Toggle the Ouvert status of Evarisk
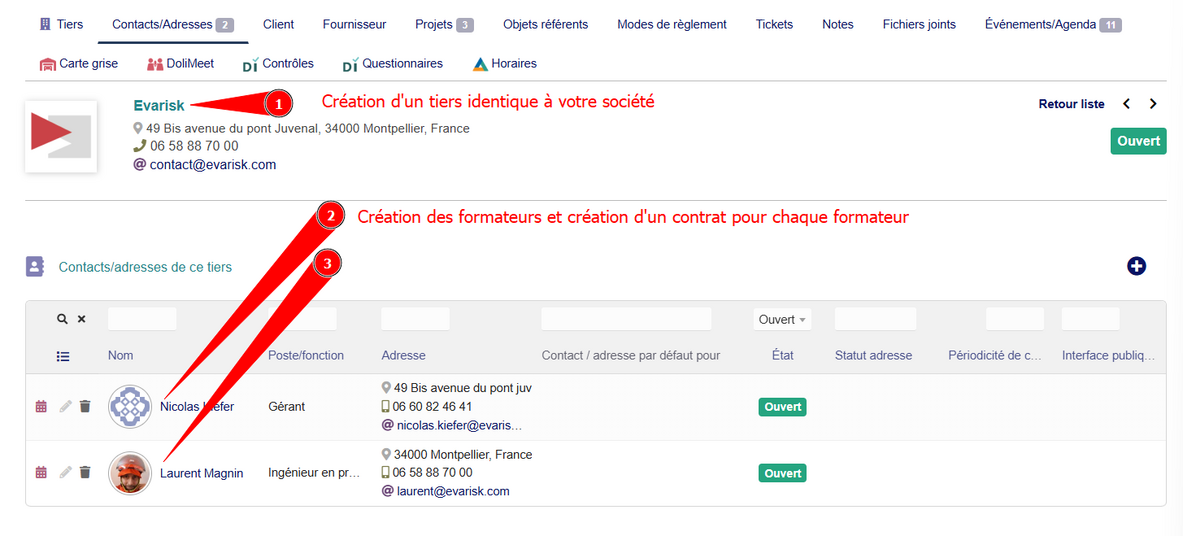 pyautogui.click(x=1138, y=141)
